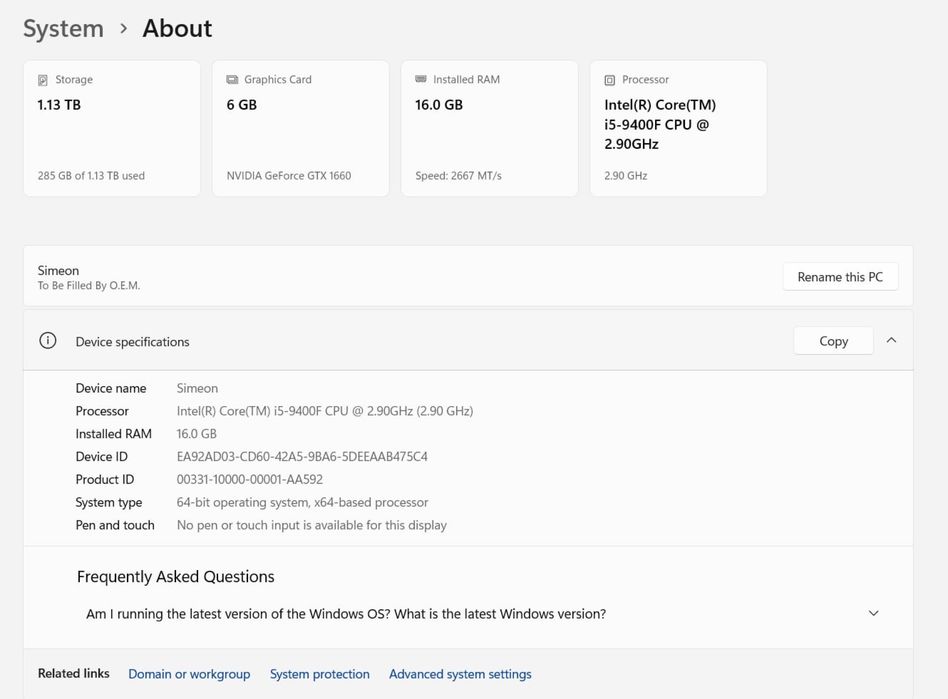Click the Processor chip icon
The height and width of the screenshot is (699, 948).
tap(610, 80)
